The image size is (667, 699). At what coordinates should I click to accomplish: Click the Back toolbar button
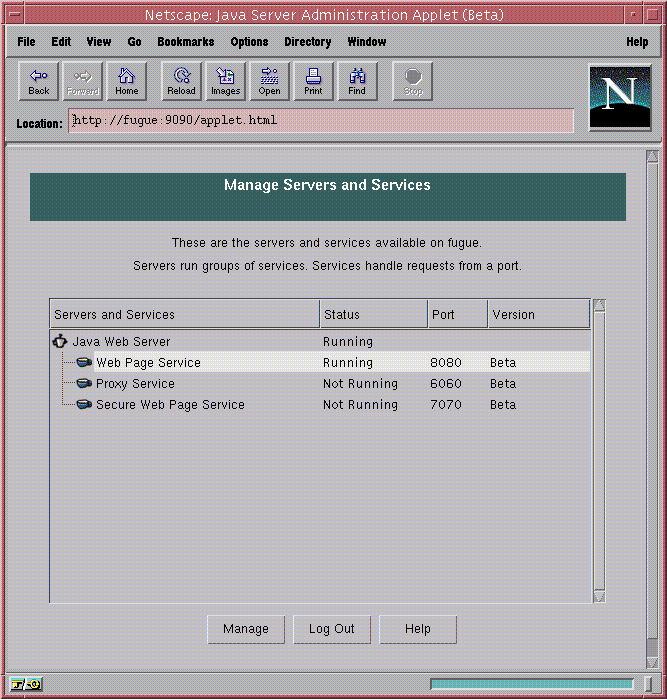(x=38, y=82)
